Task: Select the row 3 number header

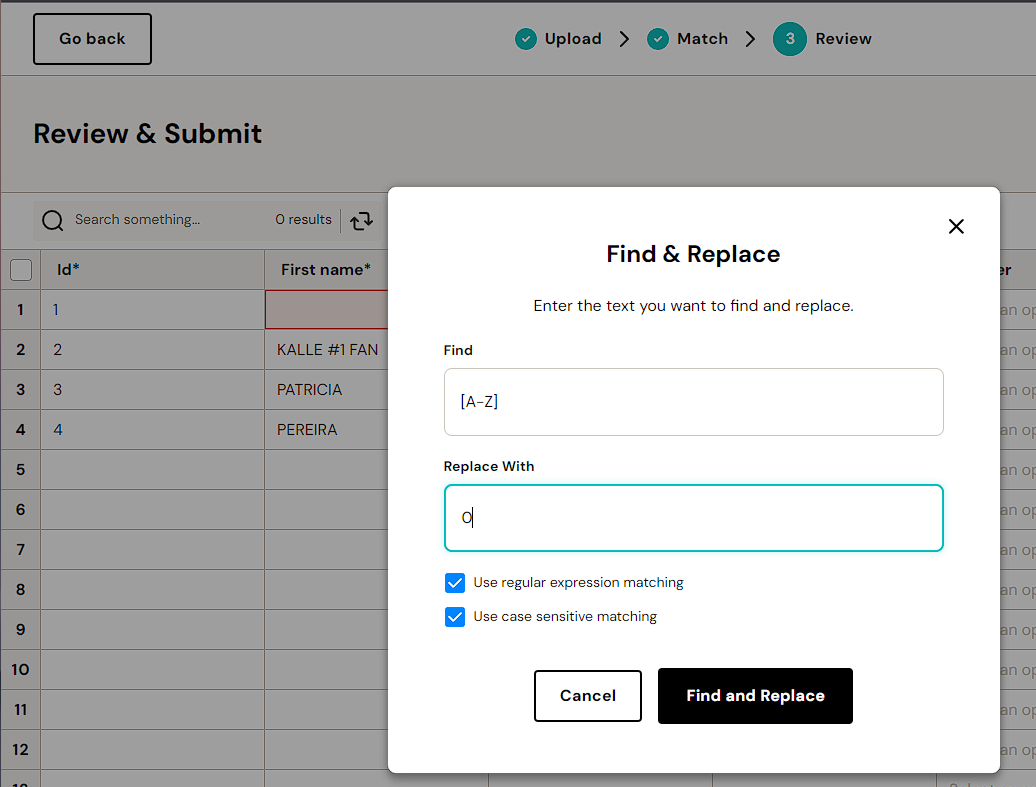Action: point(21,390)
